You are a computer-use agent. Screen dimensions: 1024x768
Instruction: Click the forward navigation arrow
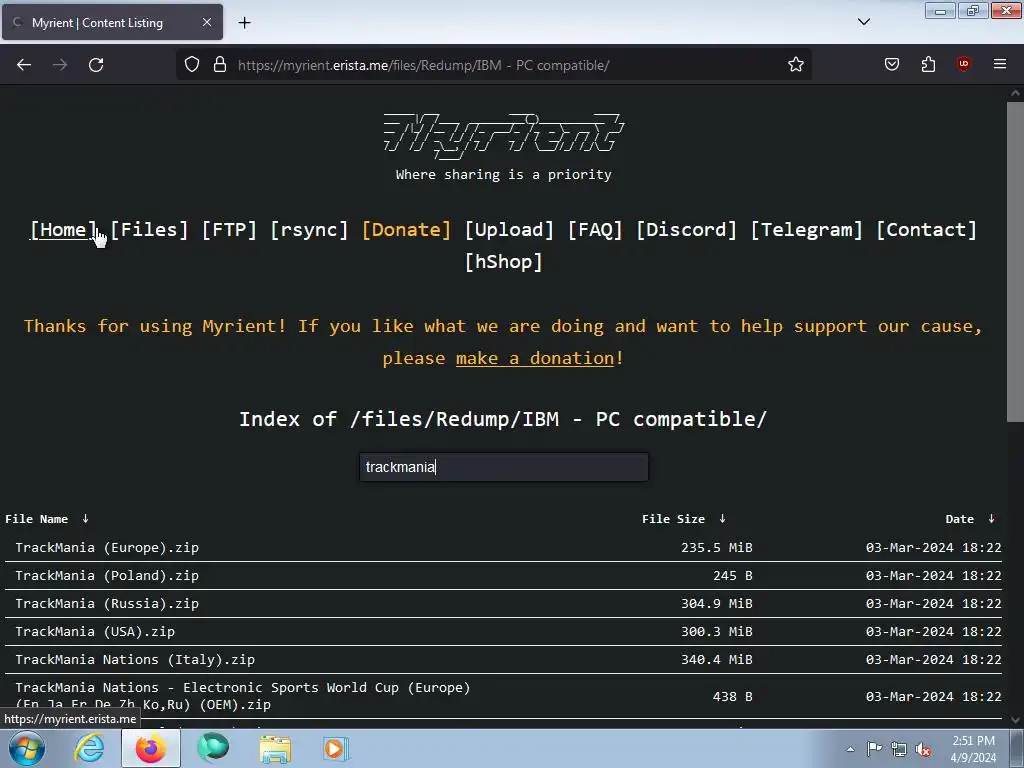pyautogui.click(x=60, y=65)
